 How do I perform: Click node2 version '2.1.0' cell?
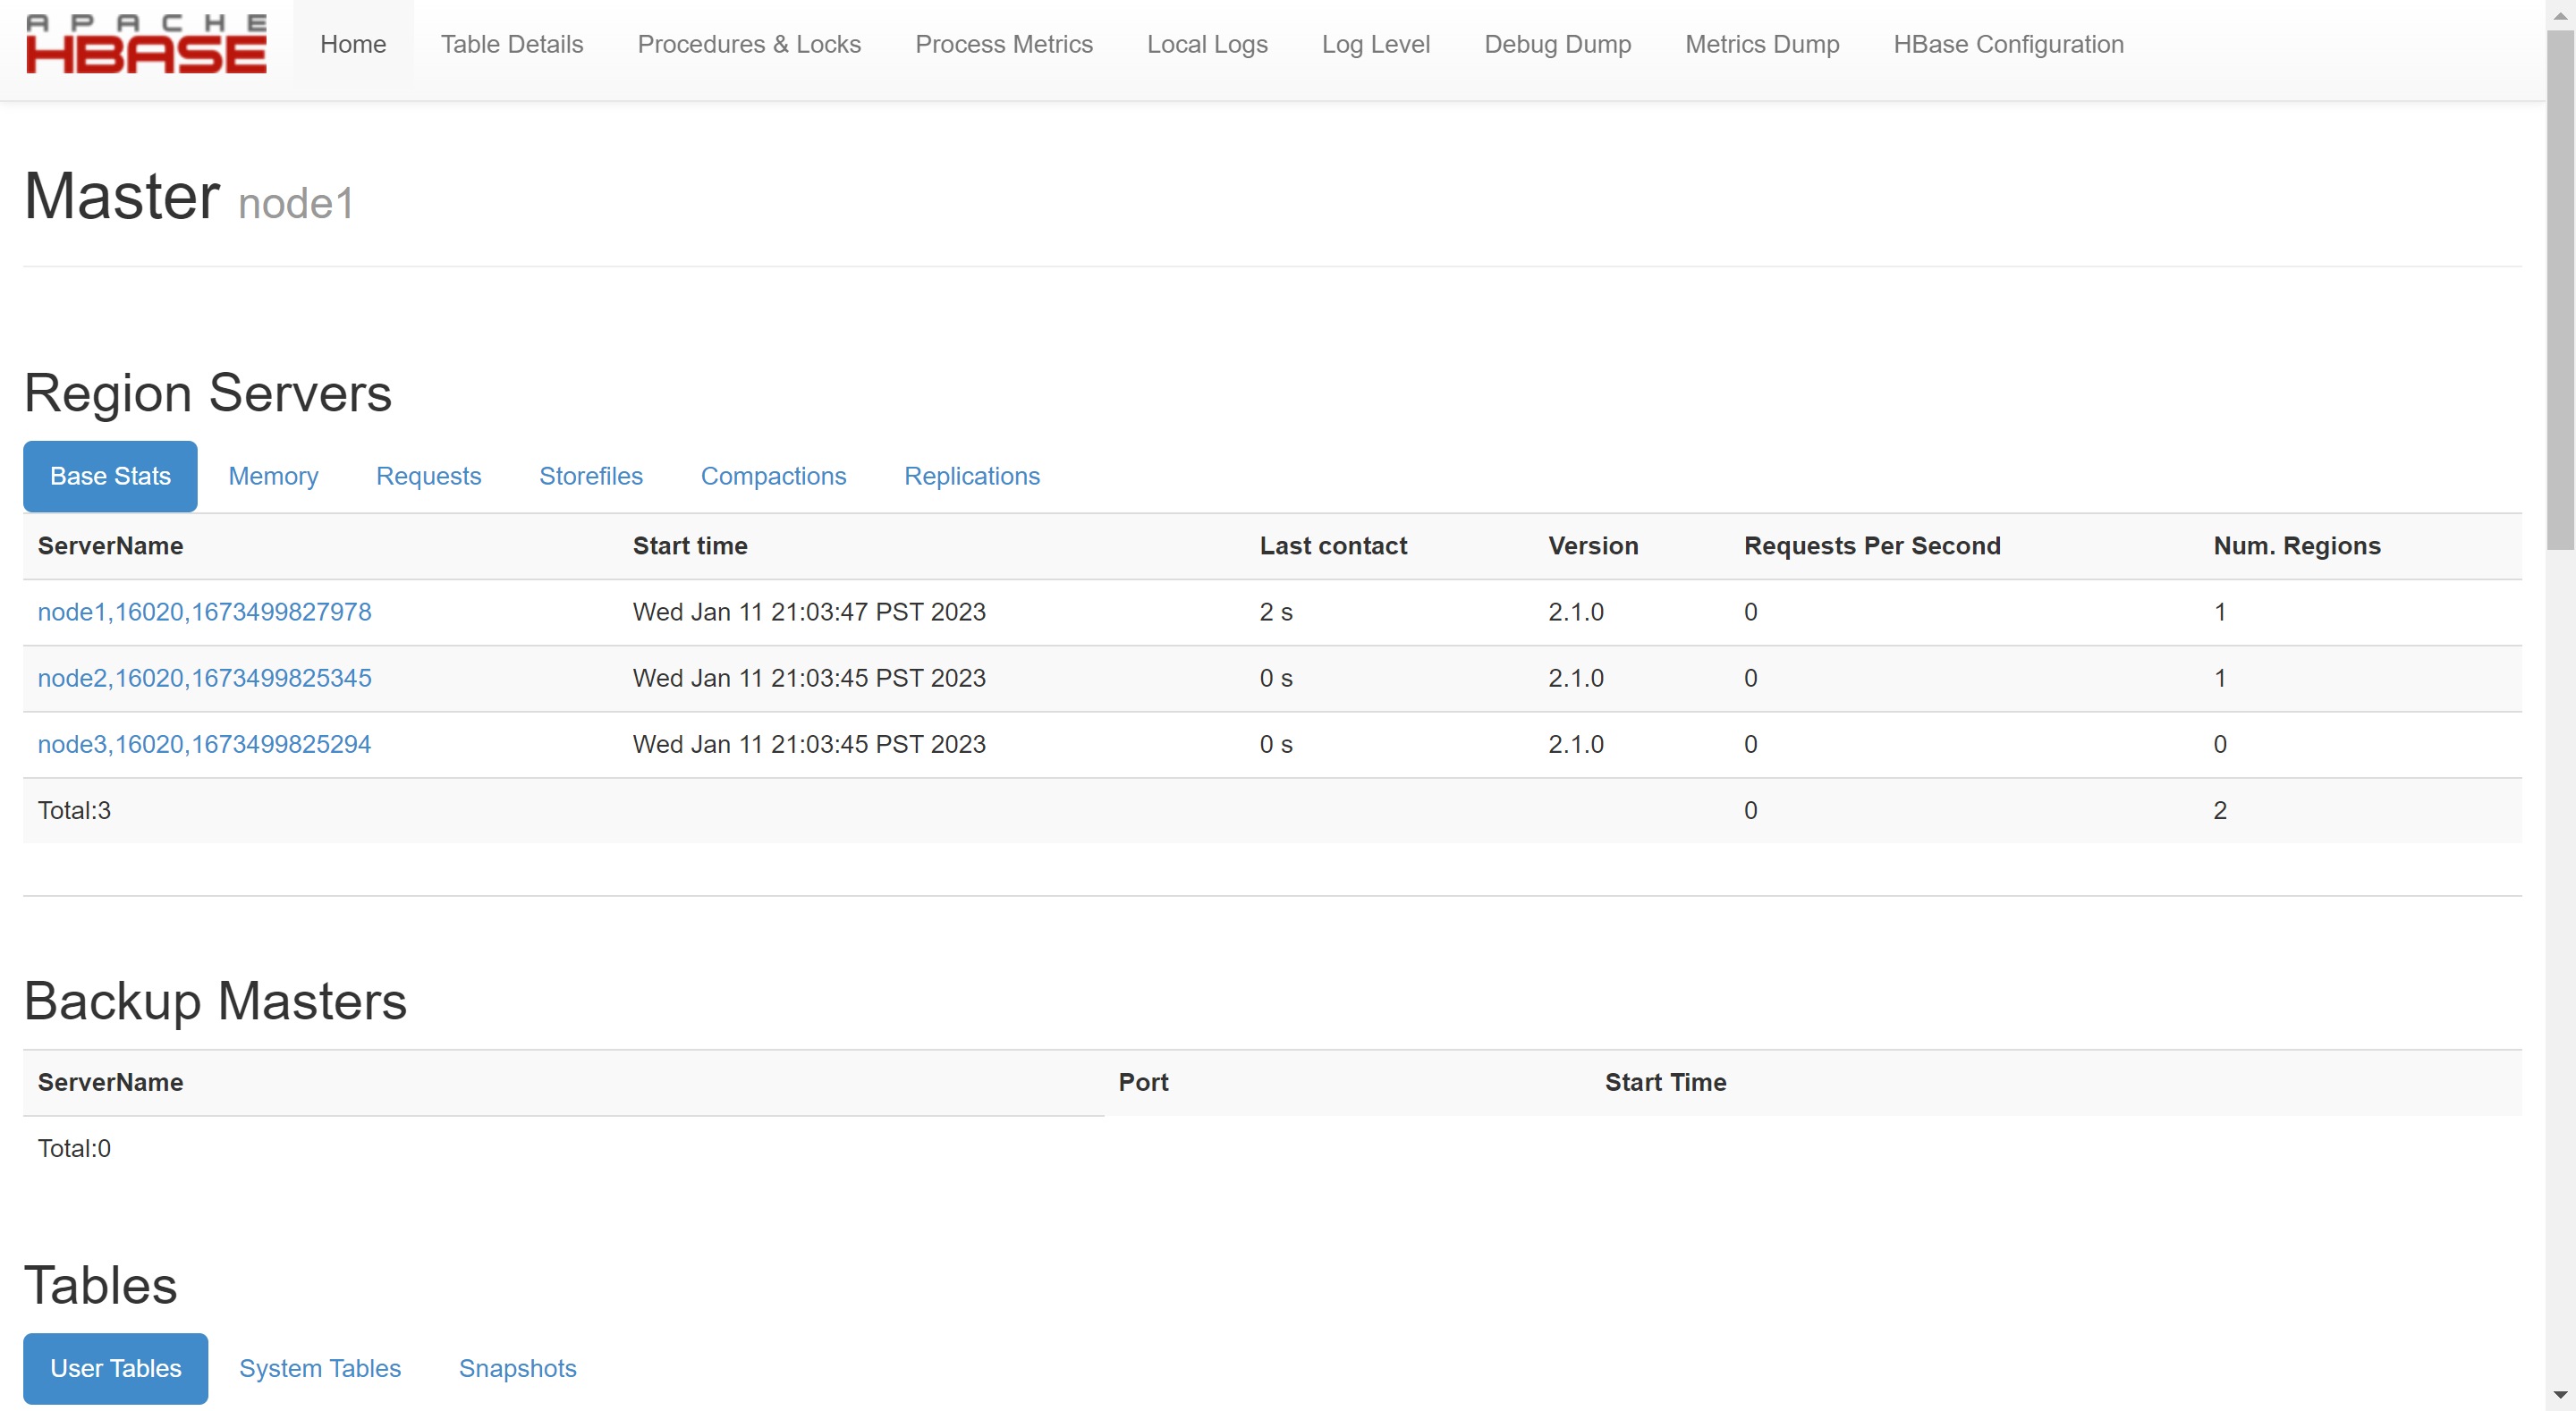click(1576, 678)
